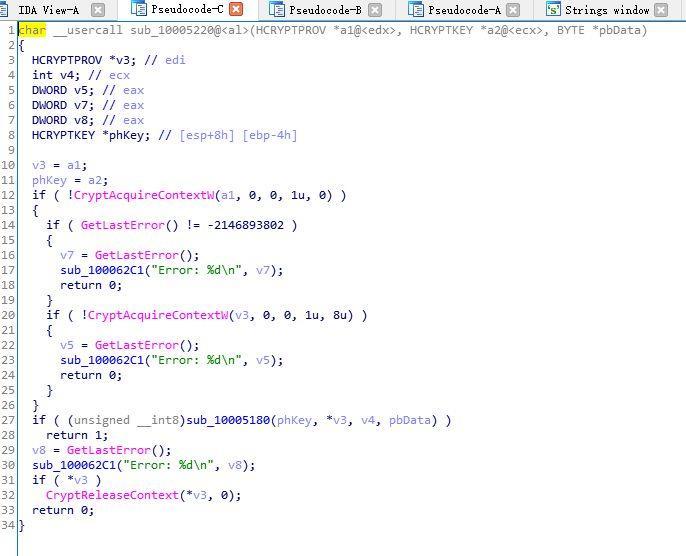The image size is (686, 556).
Task: Click the Pseudocode-C tab icon
Action: pyautogui.click(x=139, y=10)
